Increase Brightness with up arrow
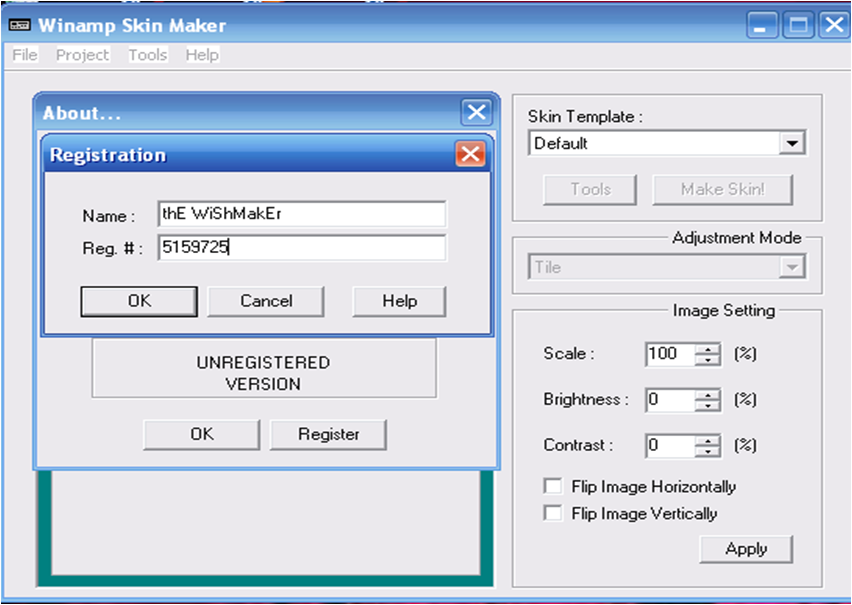852x605 pixels. tap(708, 394)
